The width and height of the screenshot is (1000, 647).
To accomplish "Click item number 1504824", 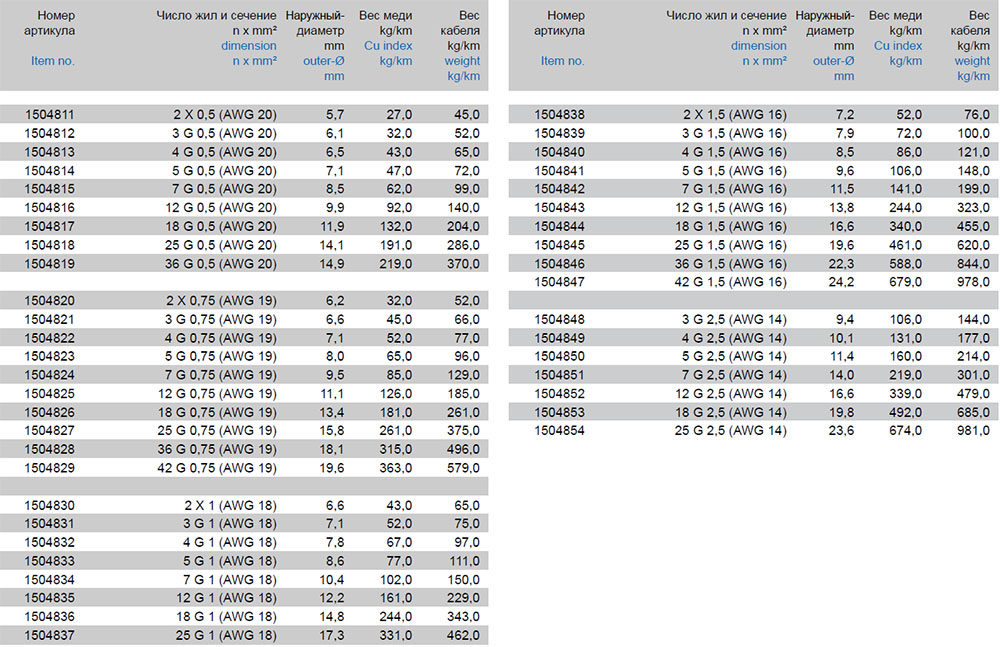I will tap(49, 375).
